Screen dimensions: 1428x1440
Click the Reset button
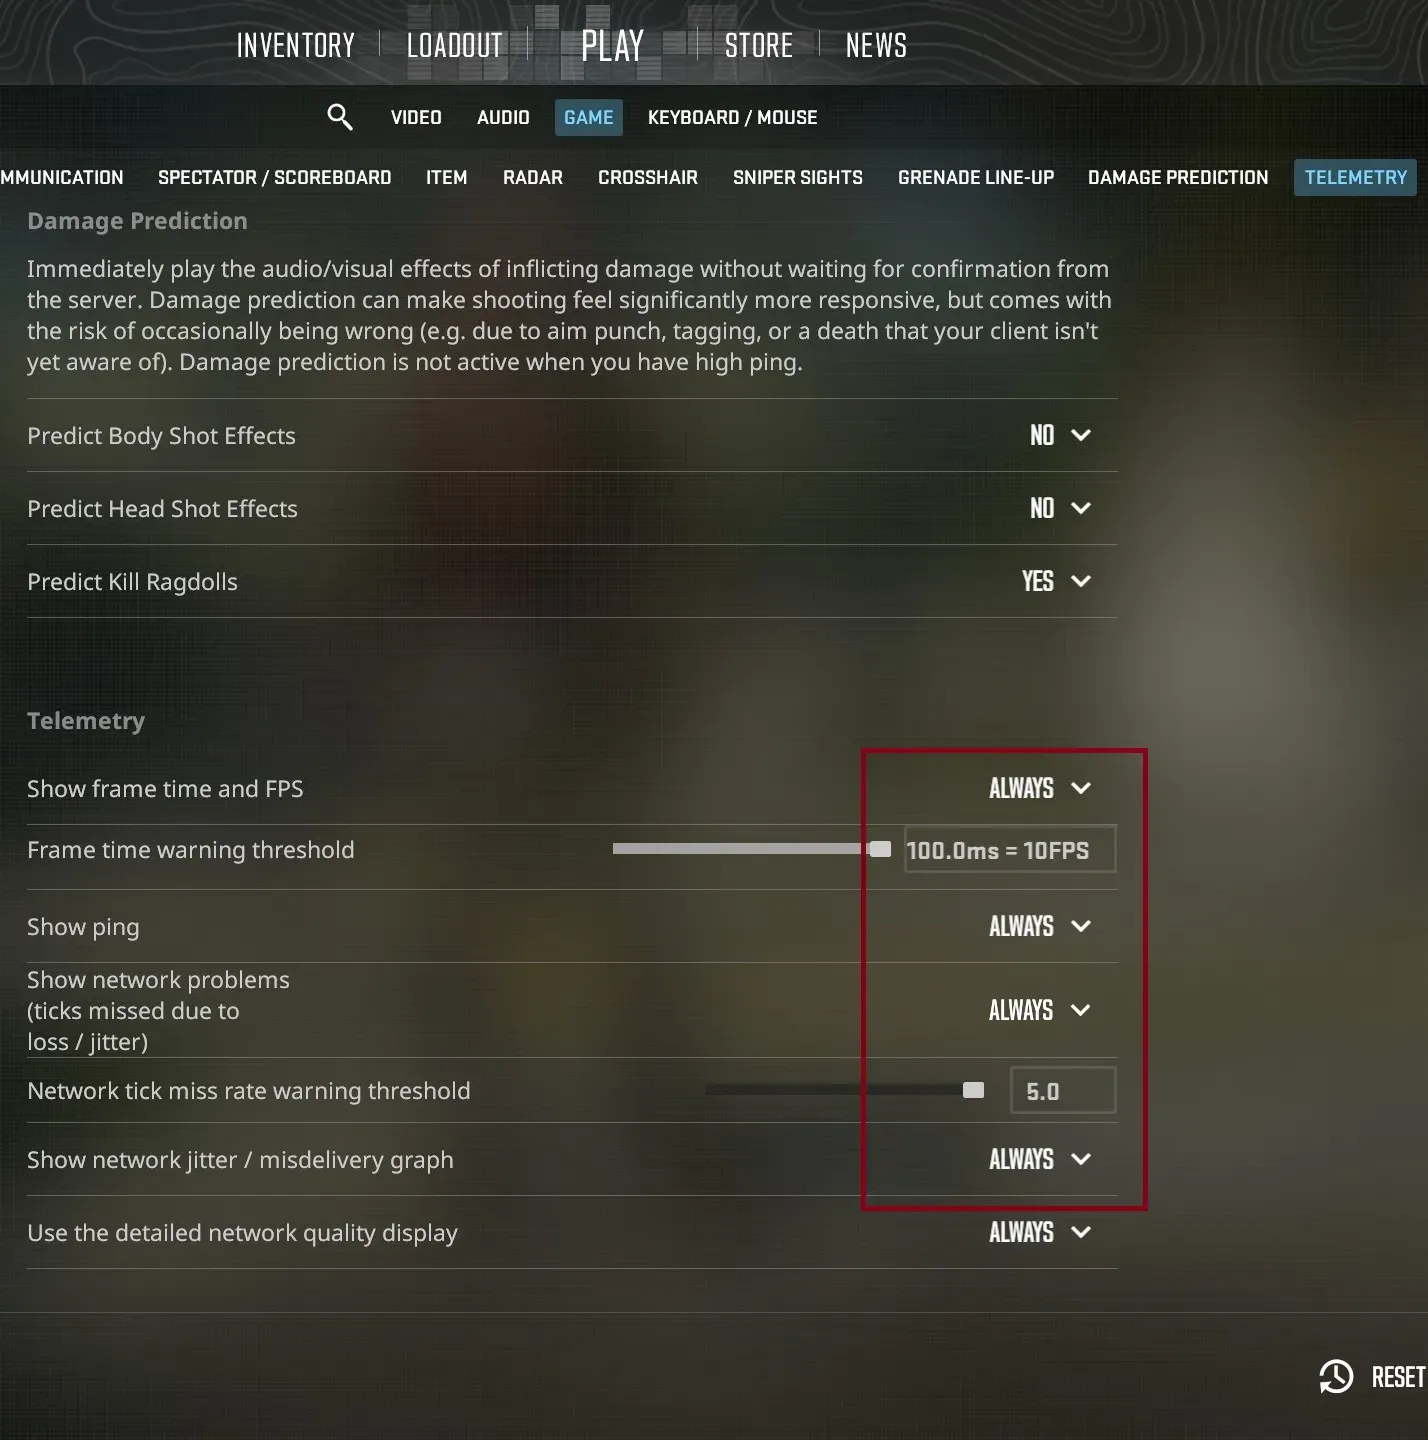pos(1398,1377)
